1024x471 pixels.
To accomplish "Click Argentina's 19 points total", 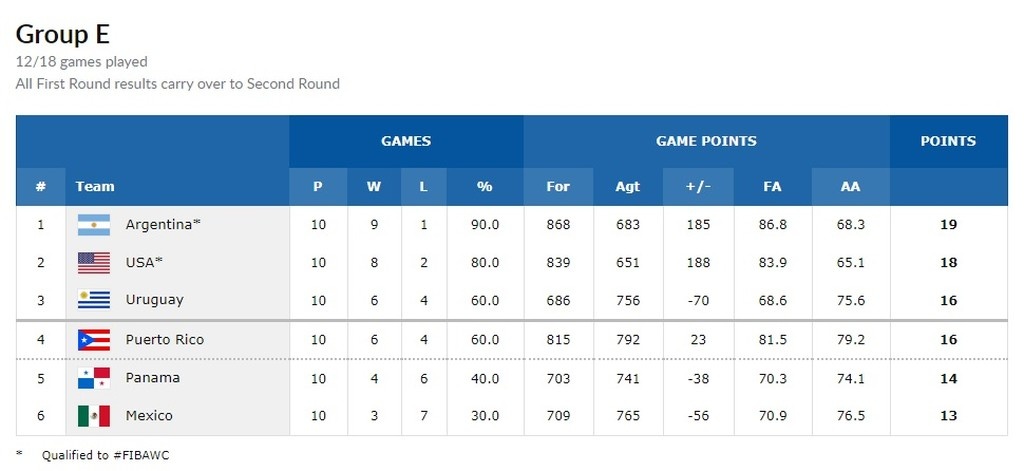I will click(948, 225).
